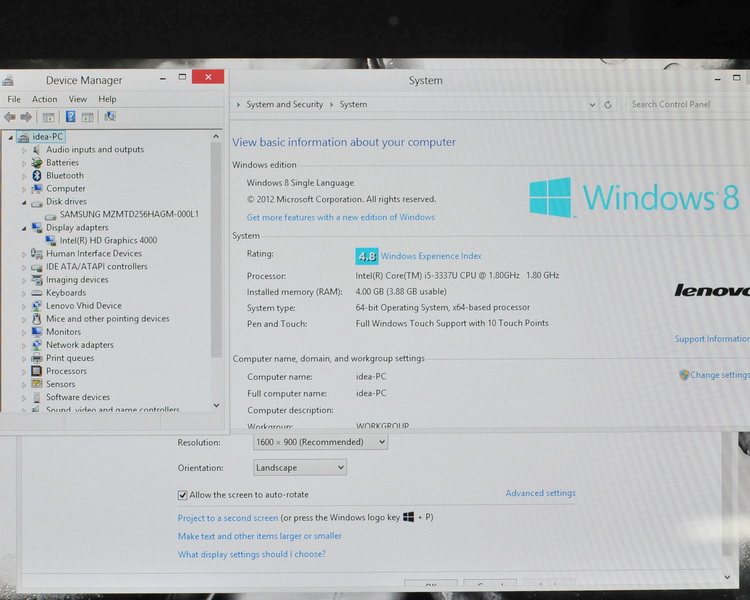This screenshot has height=600, width=750.
Task: Collapse the idea-PC root node
Action: click(10, 137)
